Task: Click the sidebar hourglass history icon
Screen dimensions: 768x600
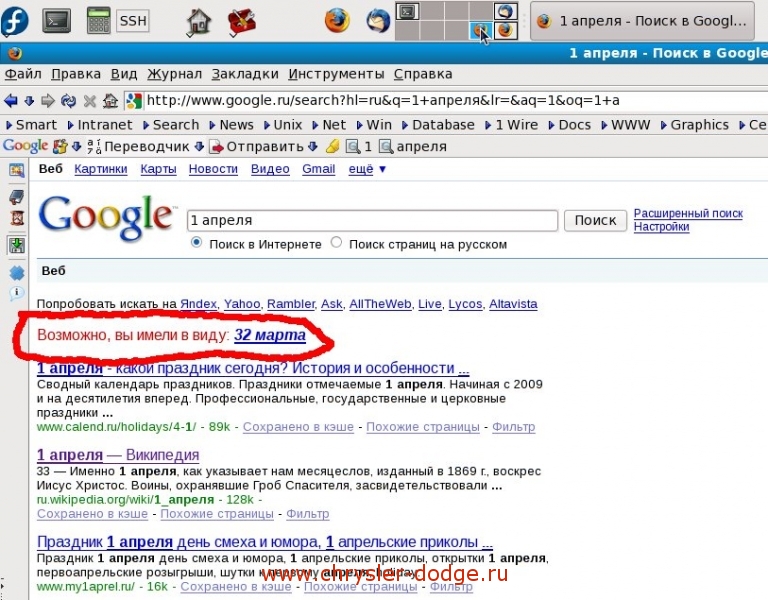Action: click(x=17, y=217)
